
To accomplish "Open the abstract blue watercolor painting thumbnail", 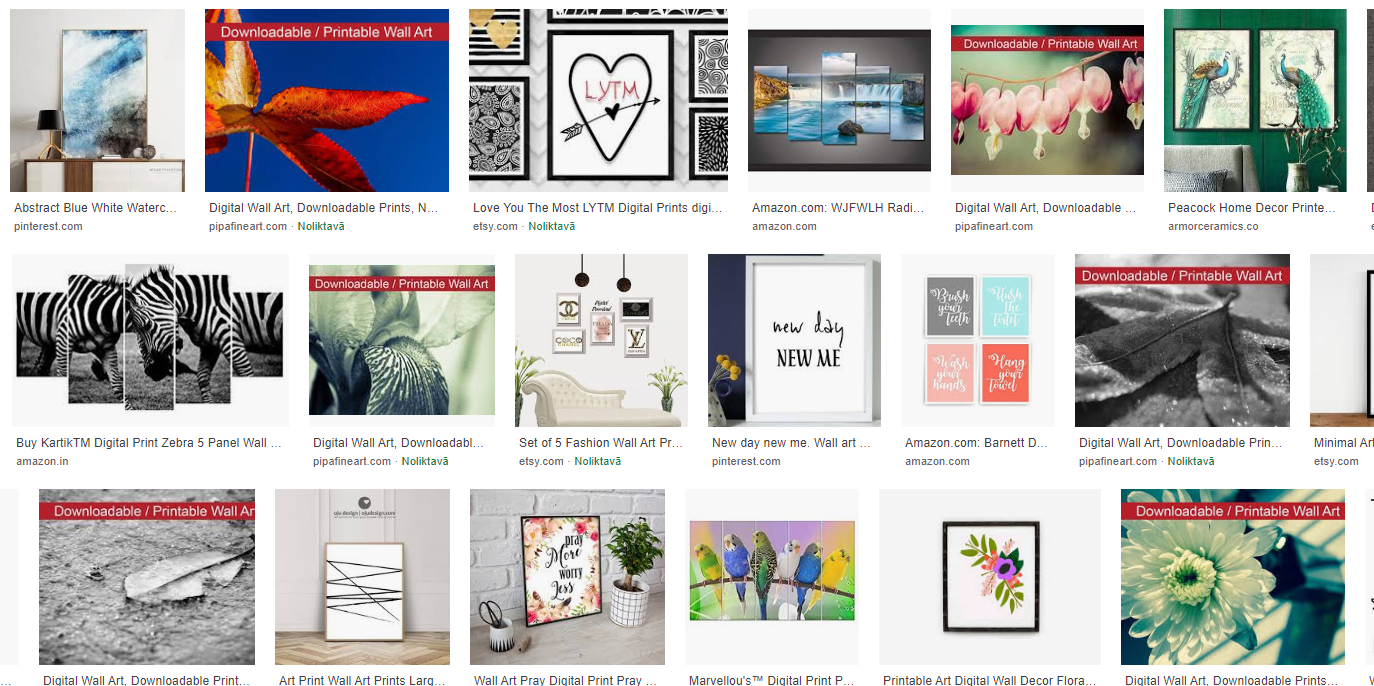I will click(97, 100).
